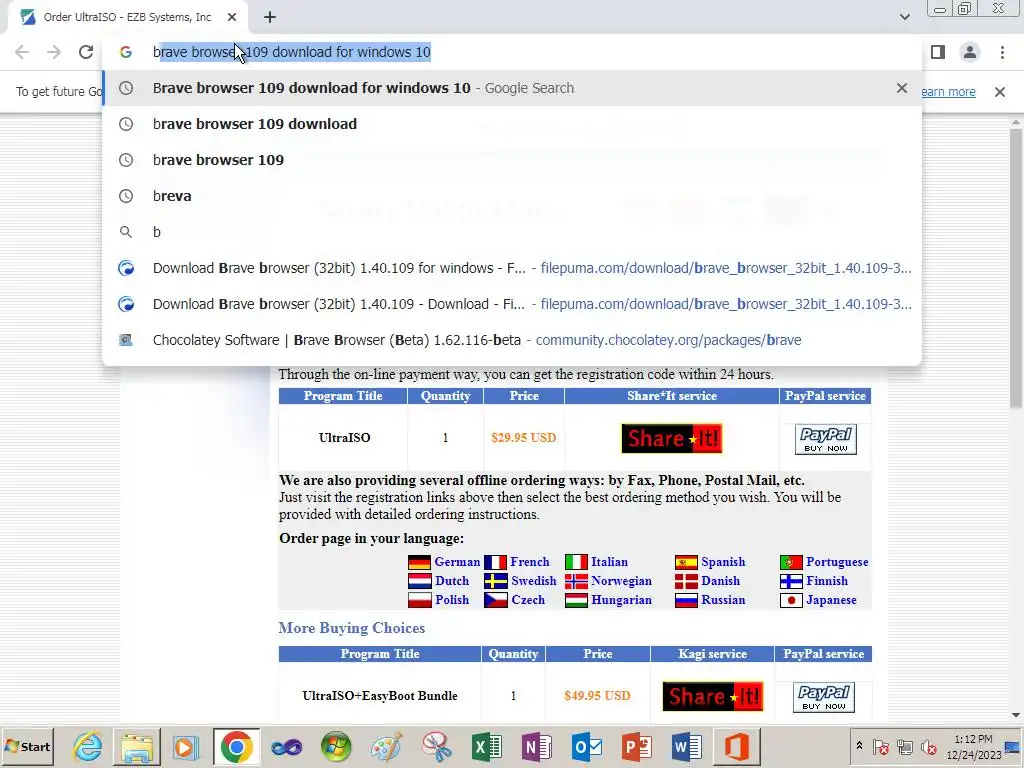Open the German order page link

[456, 562]
